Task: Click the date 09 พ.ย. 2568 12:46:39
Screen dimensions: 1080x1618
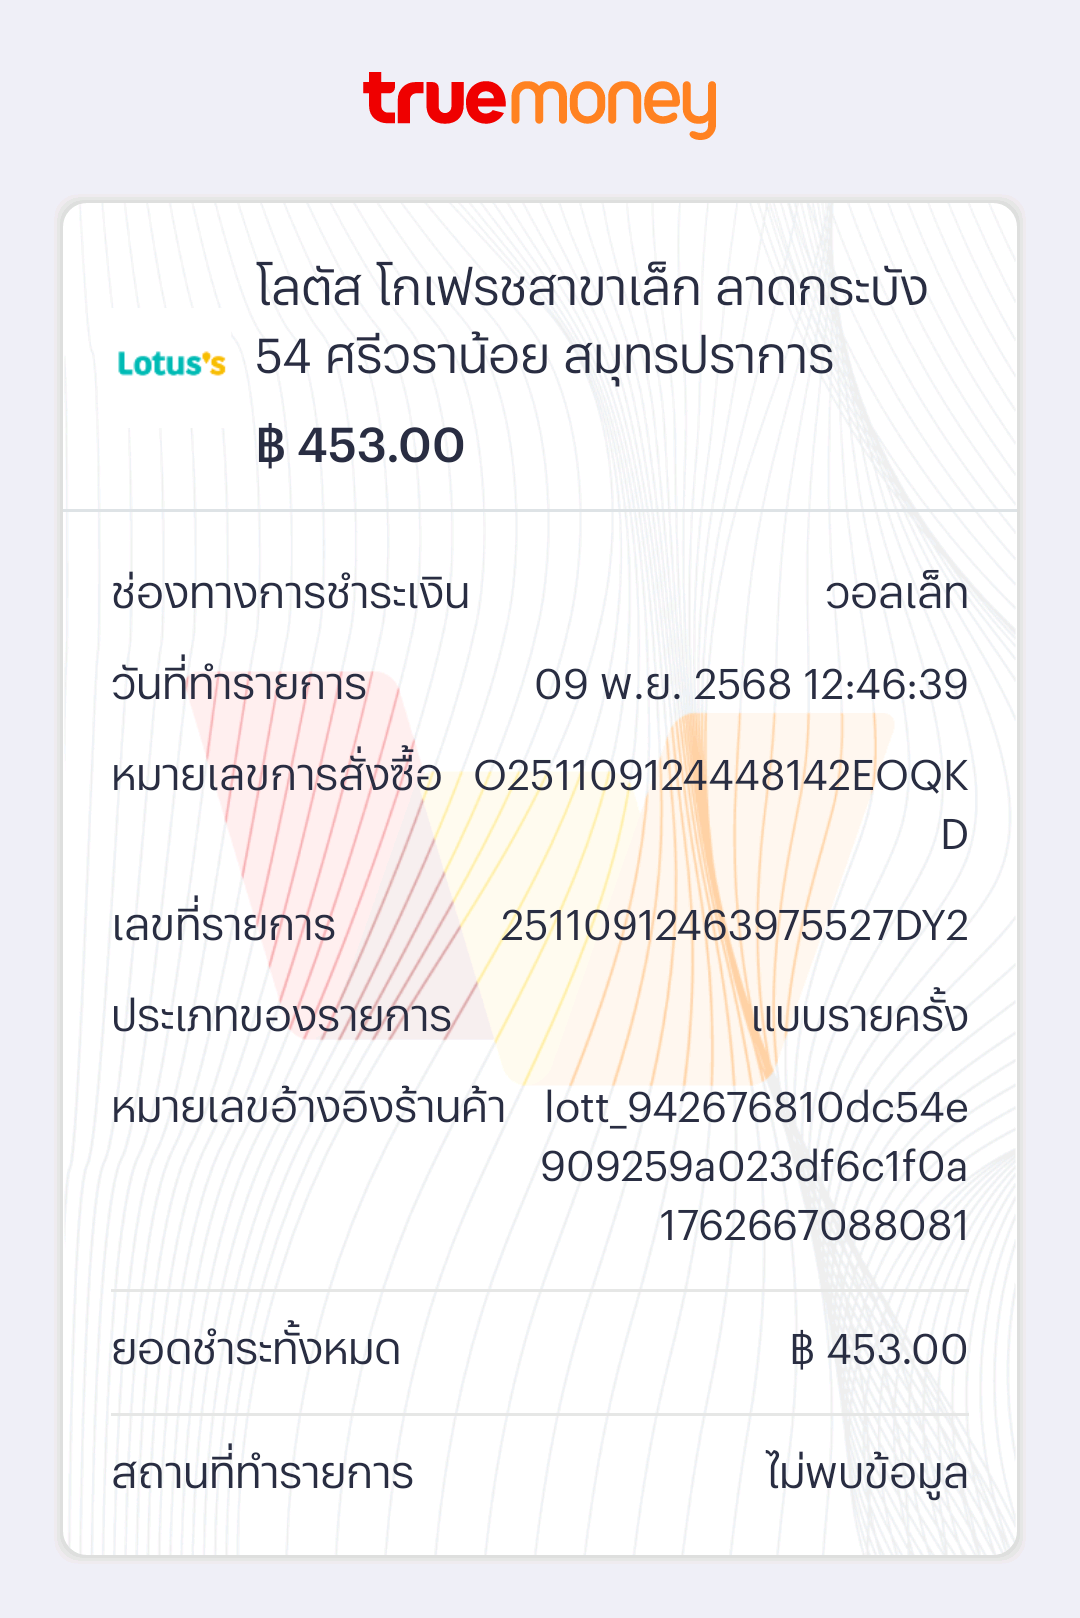Action: (x=751, y=686)
